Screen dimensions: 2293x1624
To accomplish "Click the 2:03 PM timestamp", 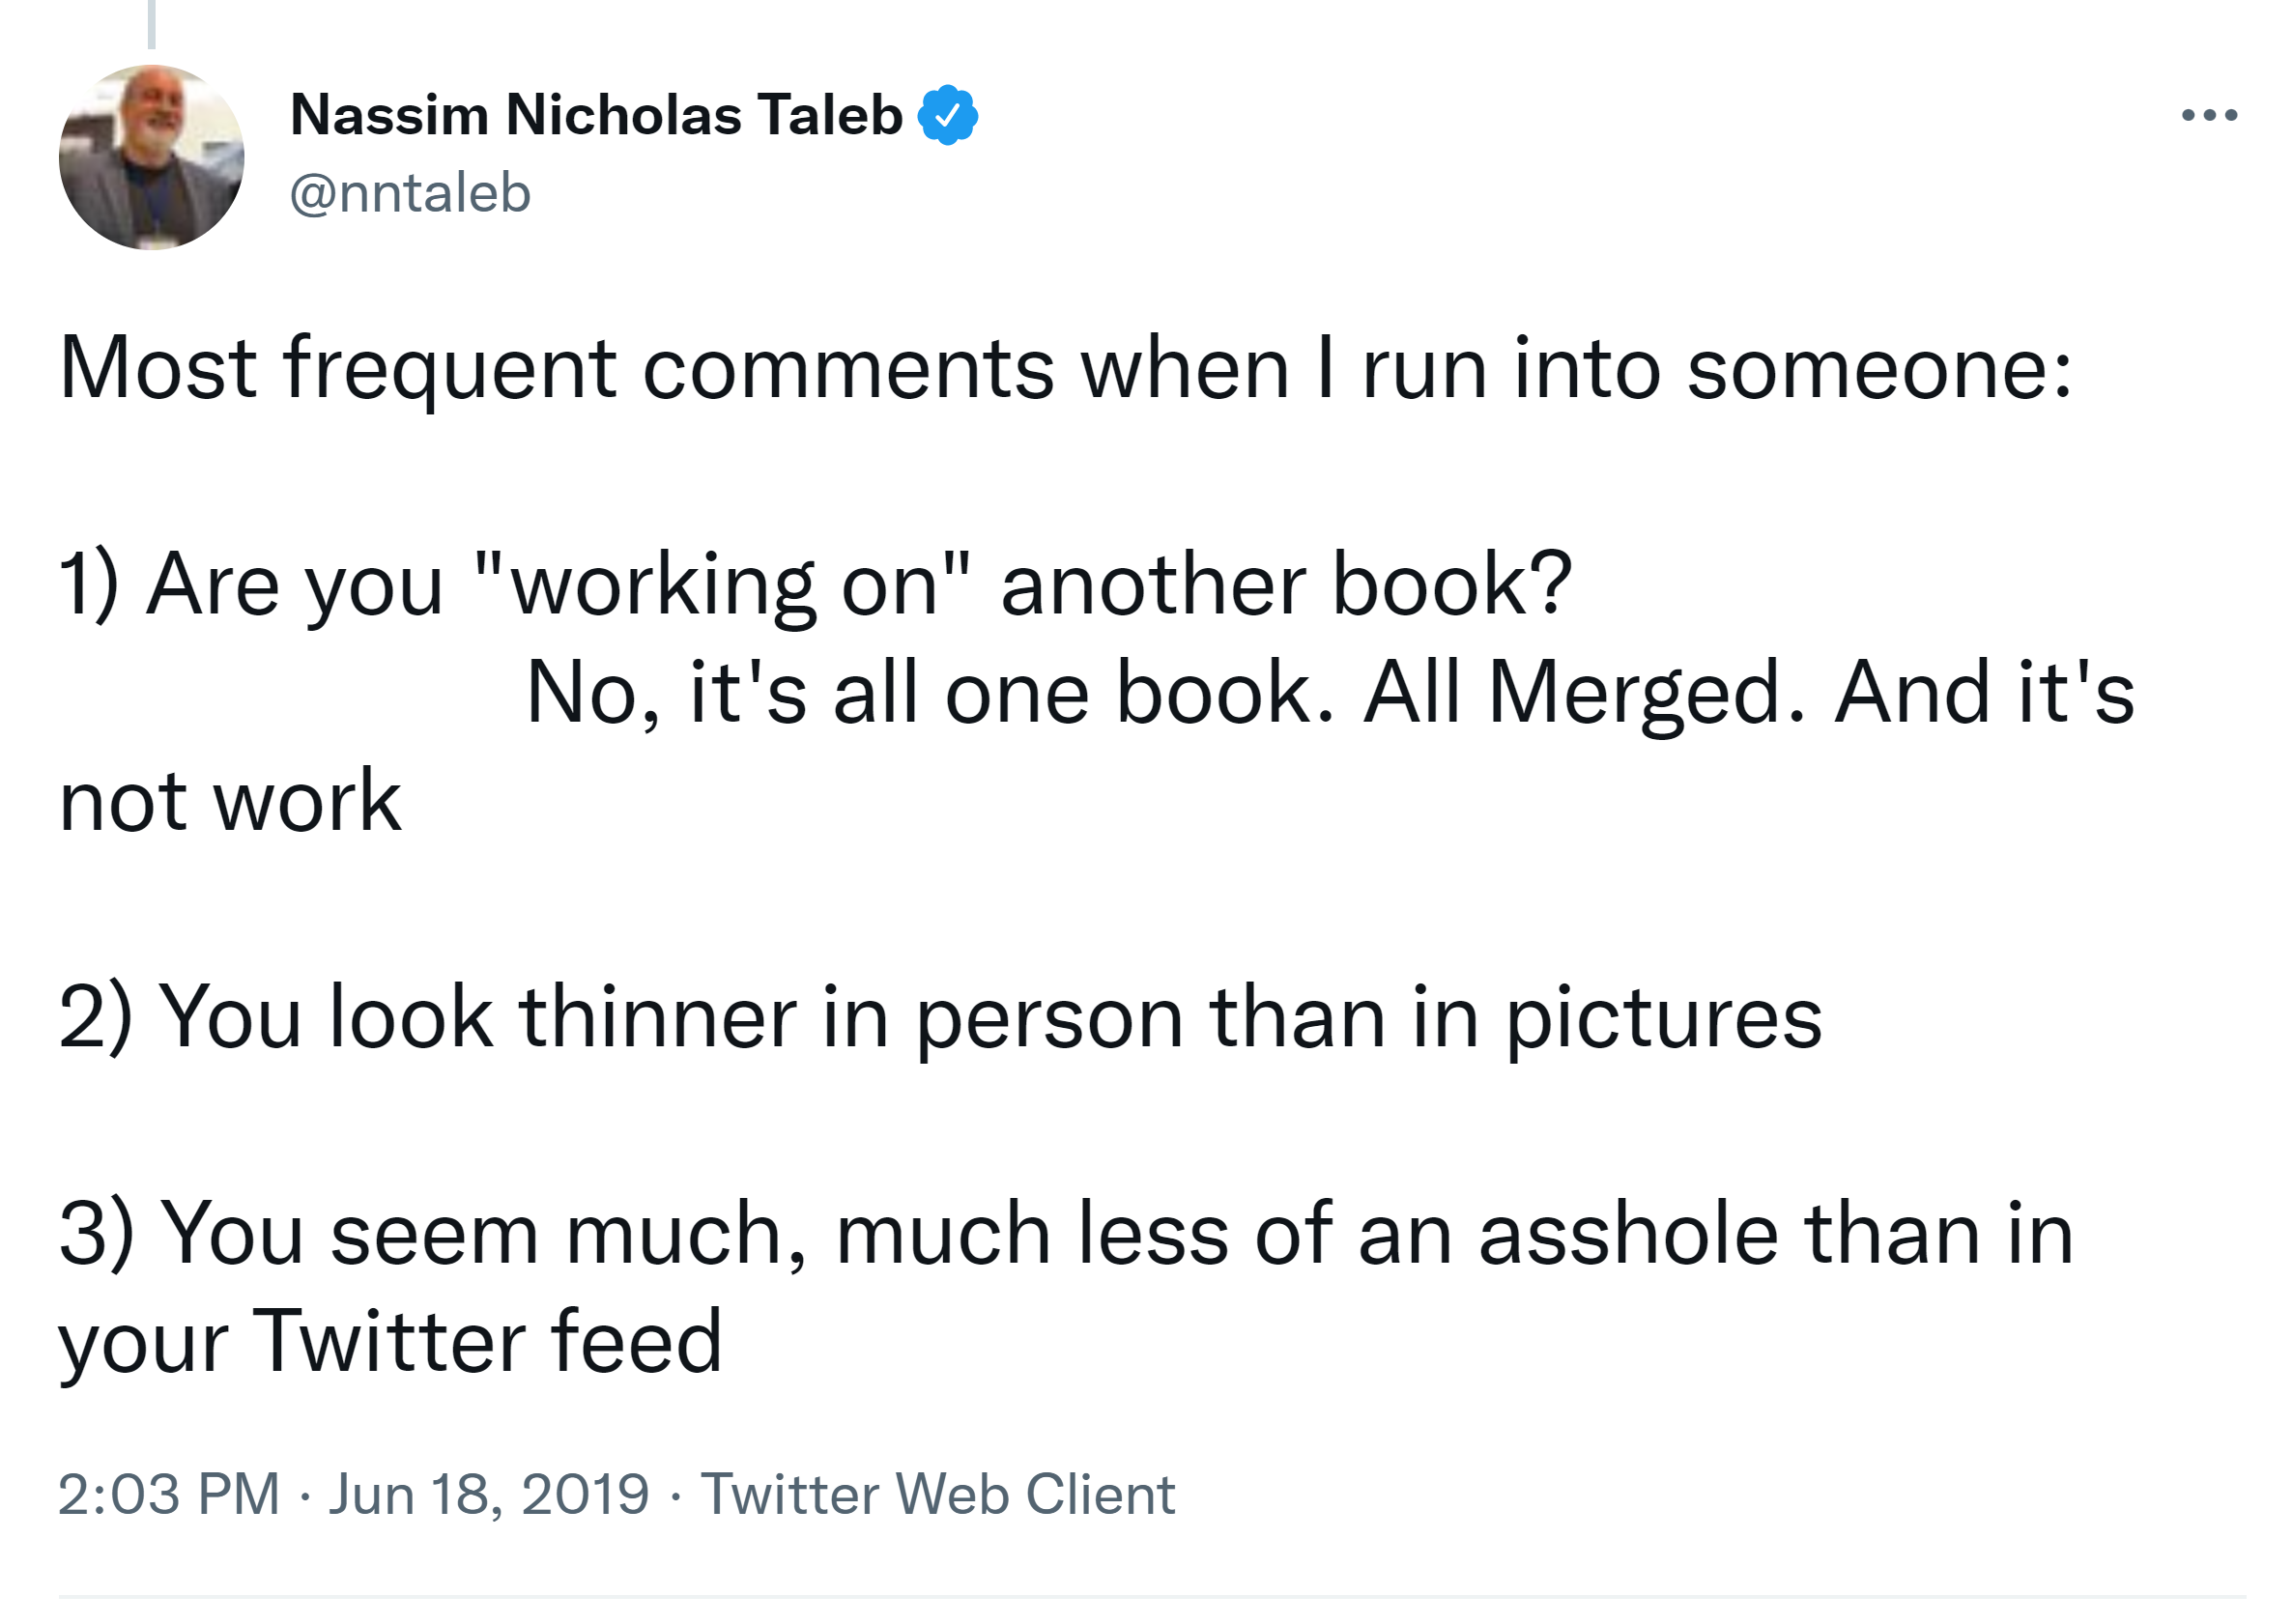I will click(168, 1494).
